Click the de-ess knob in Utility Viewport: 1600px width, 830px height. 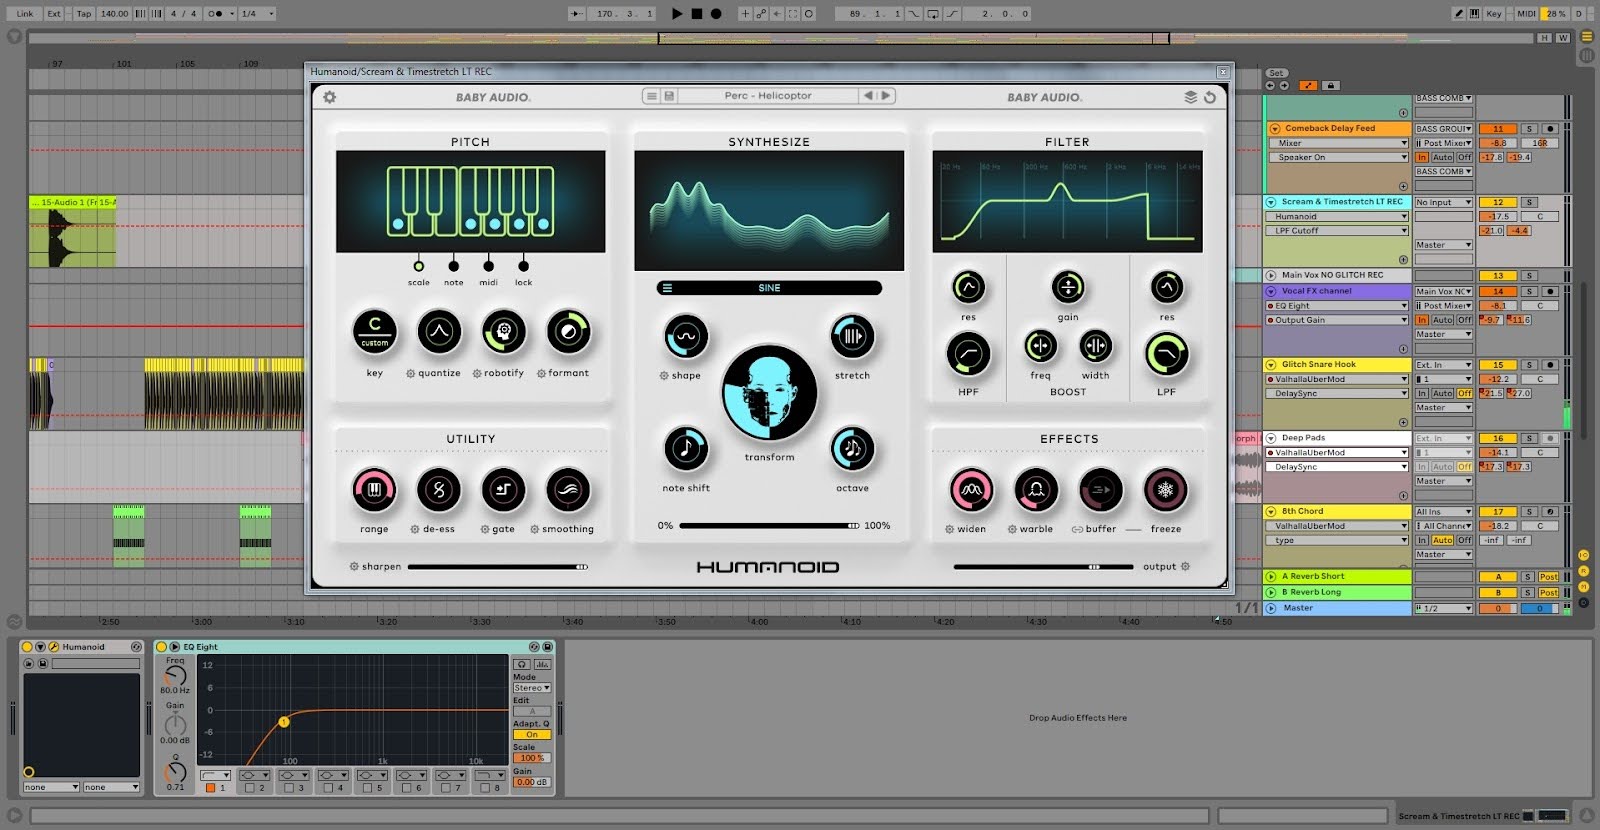coord(439,490)
